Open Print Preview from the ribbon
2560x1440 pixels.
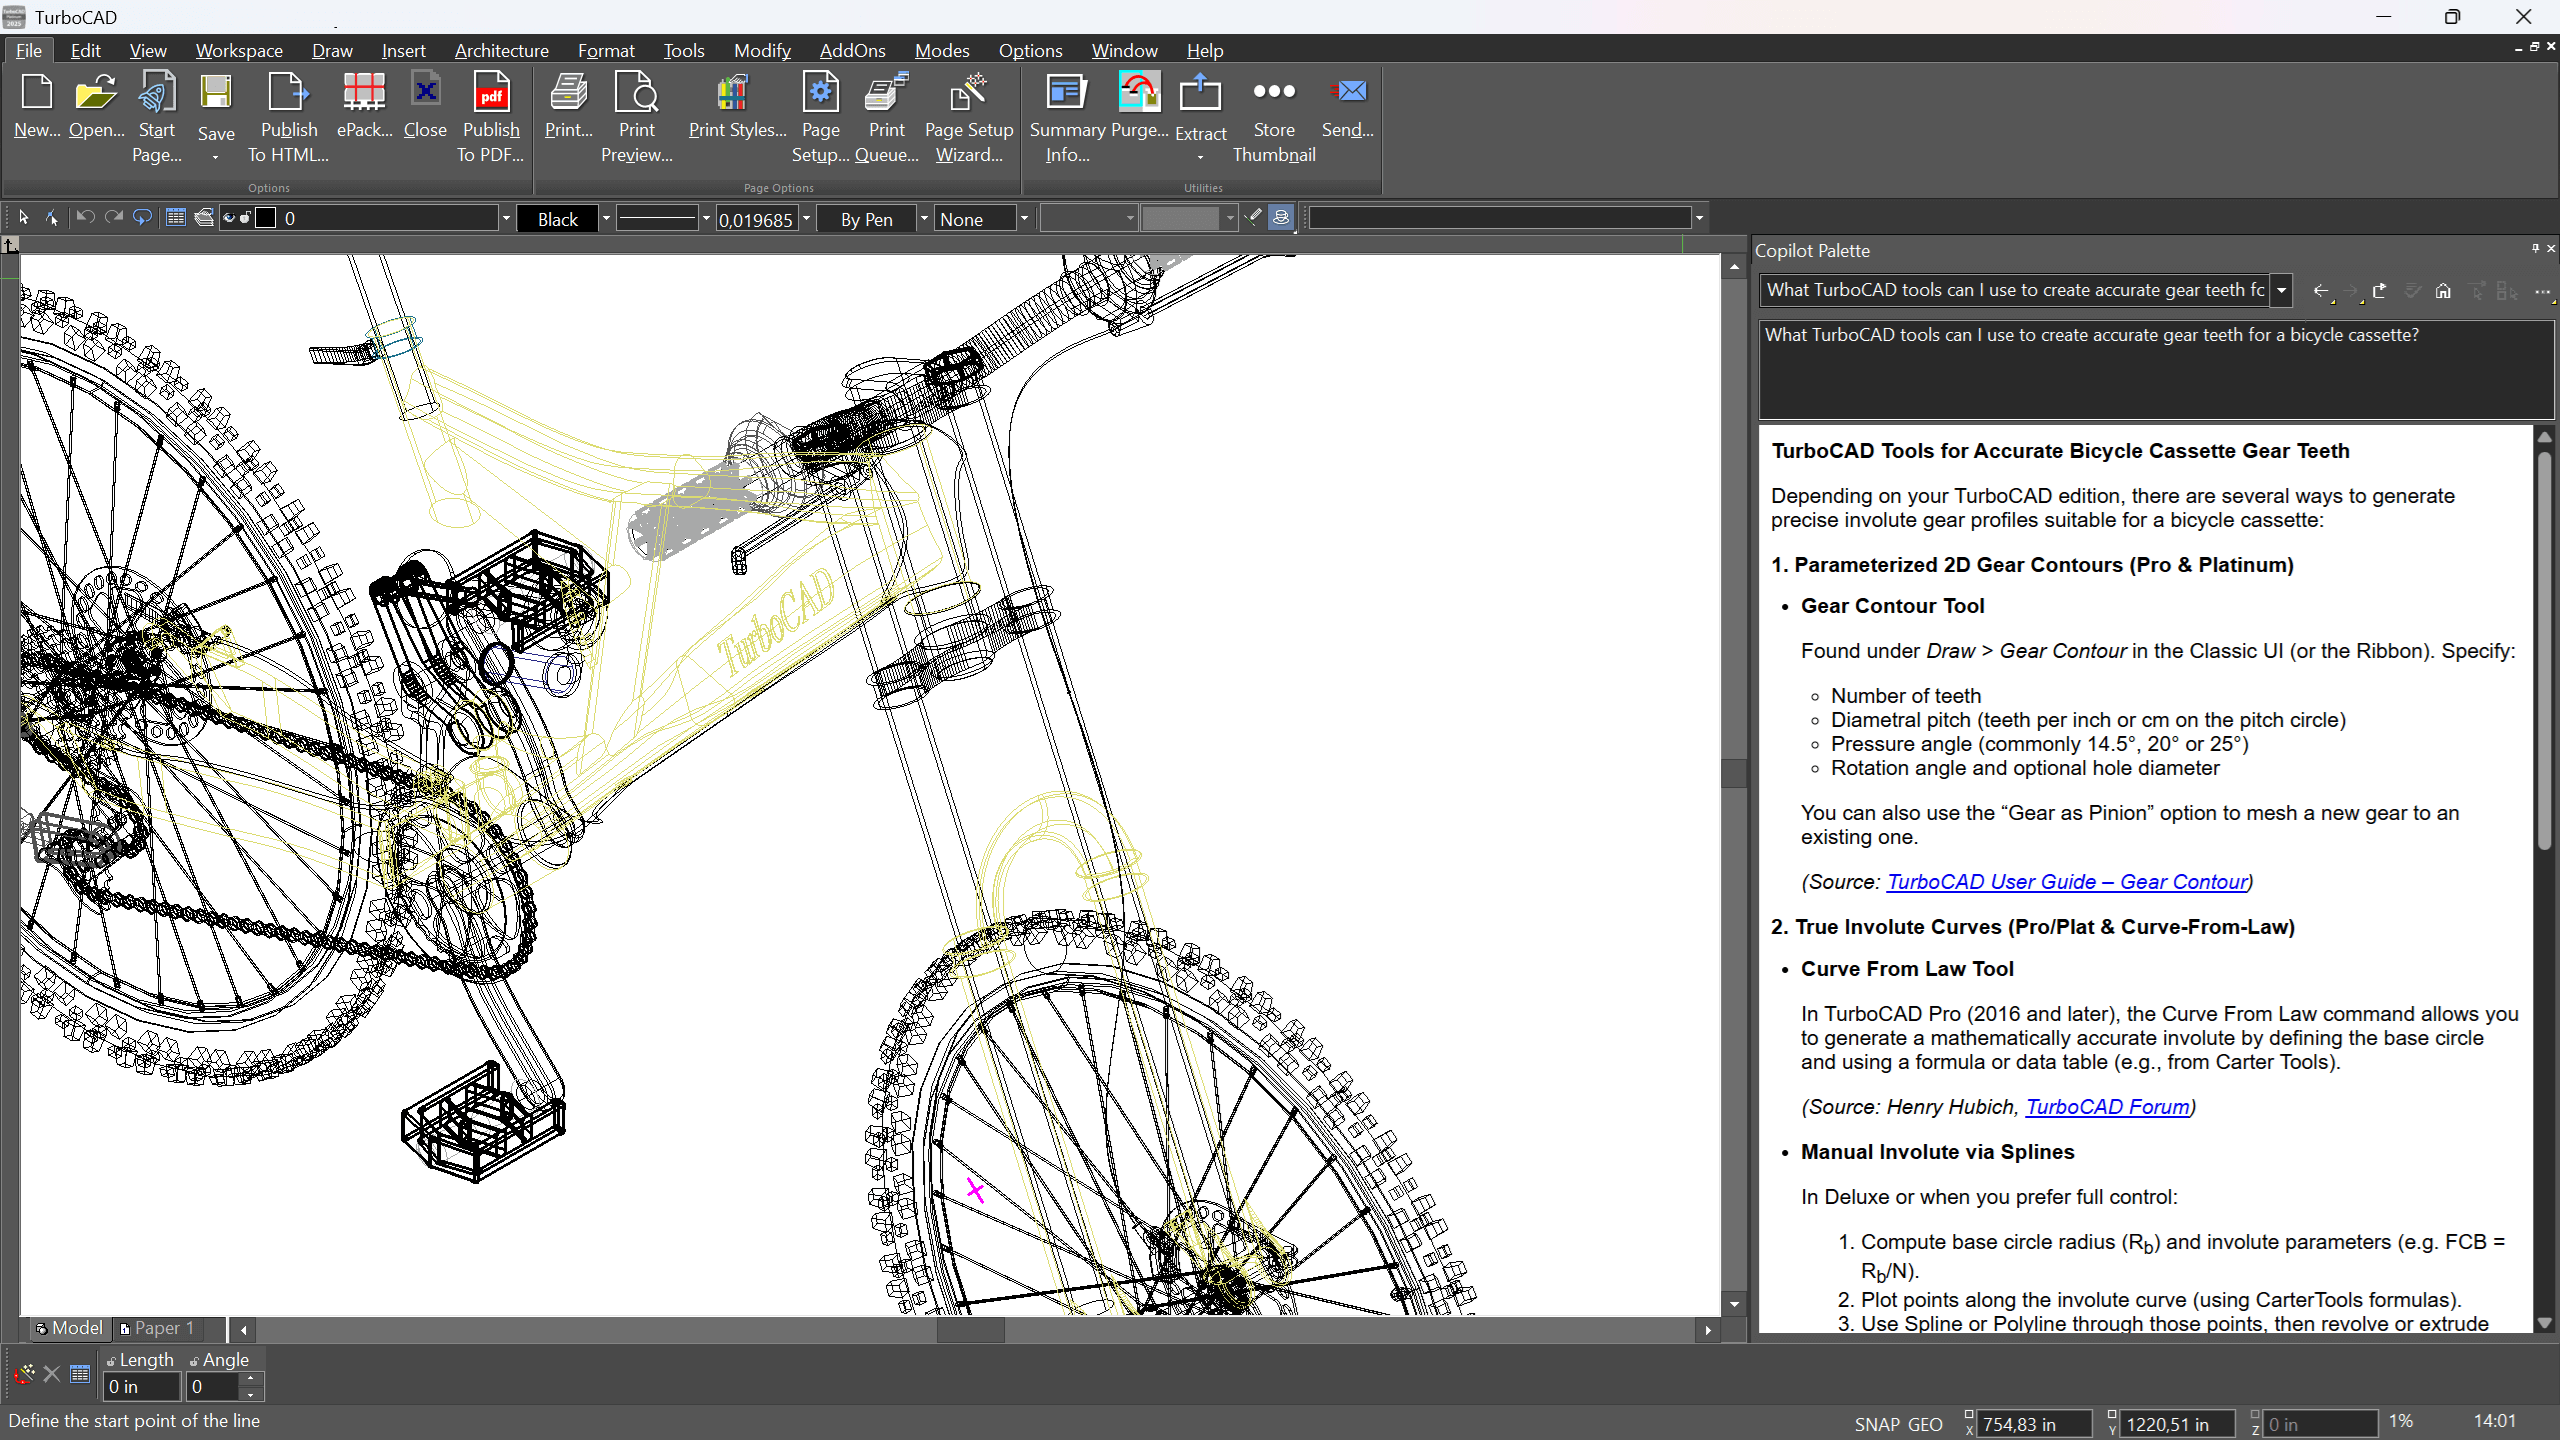636,117
